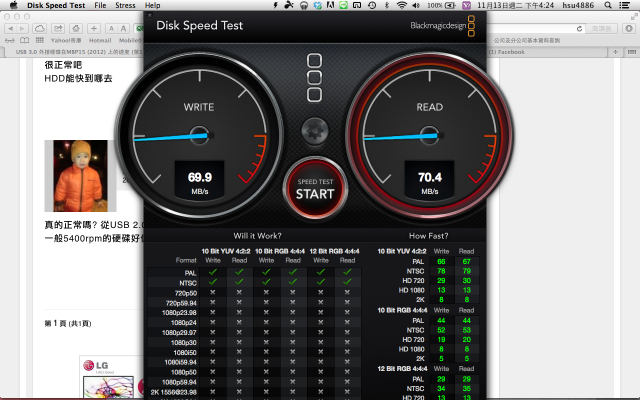Go back in the Safari window
Screen dimensions: 640x400
click(10, 29)
